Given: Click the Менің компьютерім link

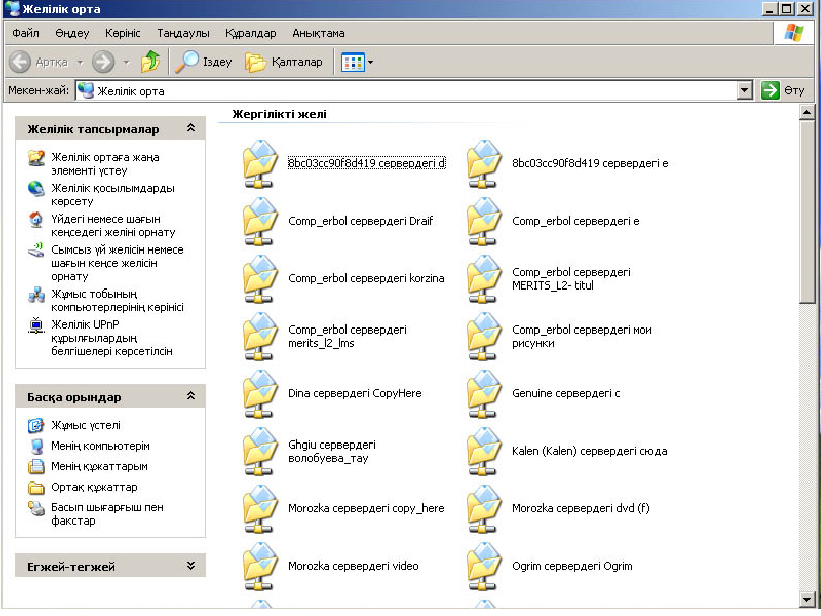Looking at the screenshot, I should click(100, 446).
